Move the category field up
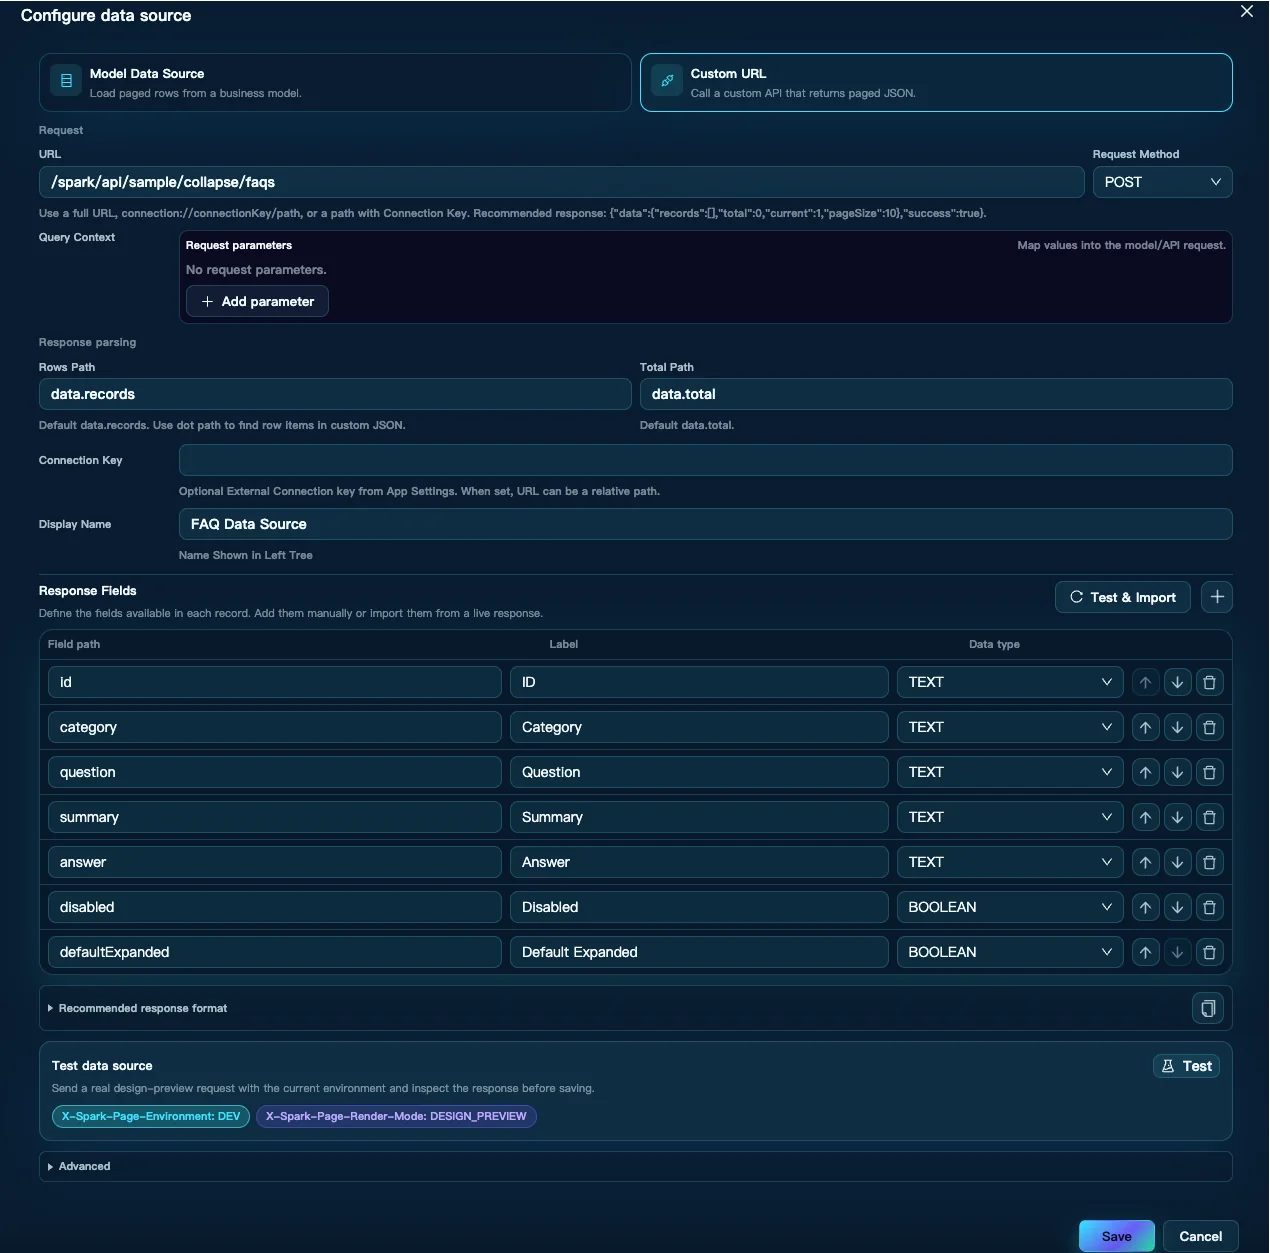This screenshot has width=1270, height=1253. pos(1145,727)
